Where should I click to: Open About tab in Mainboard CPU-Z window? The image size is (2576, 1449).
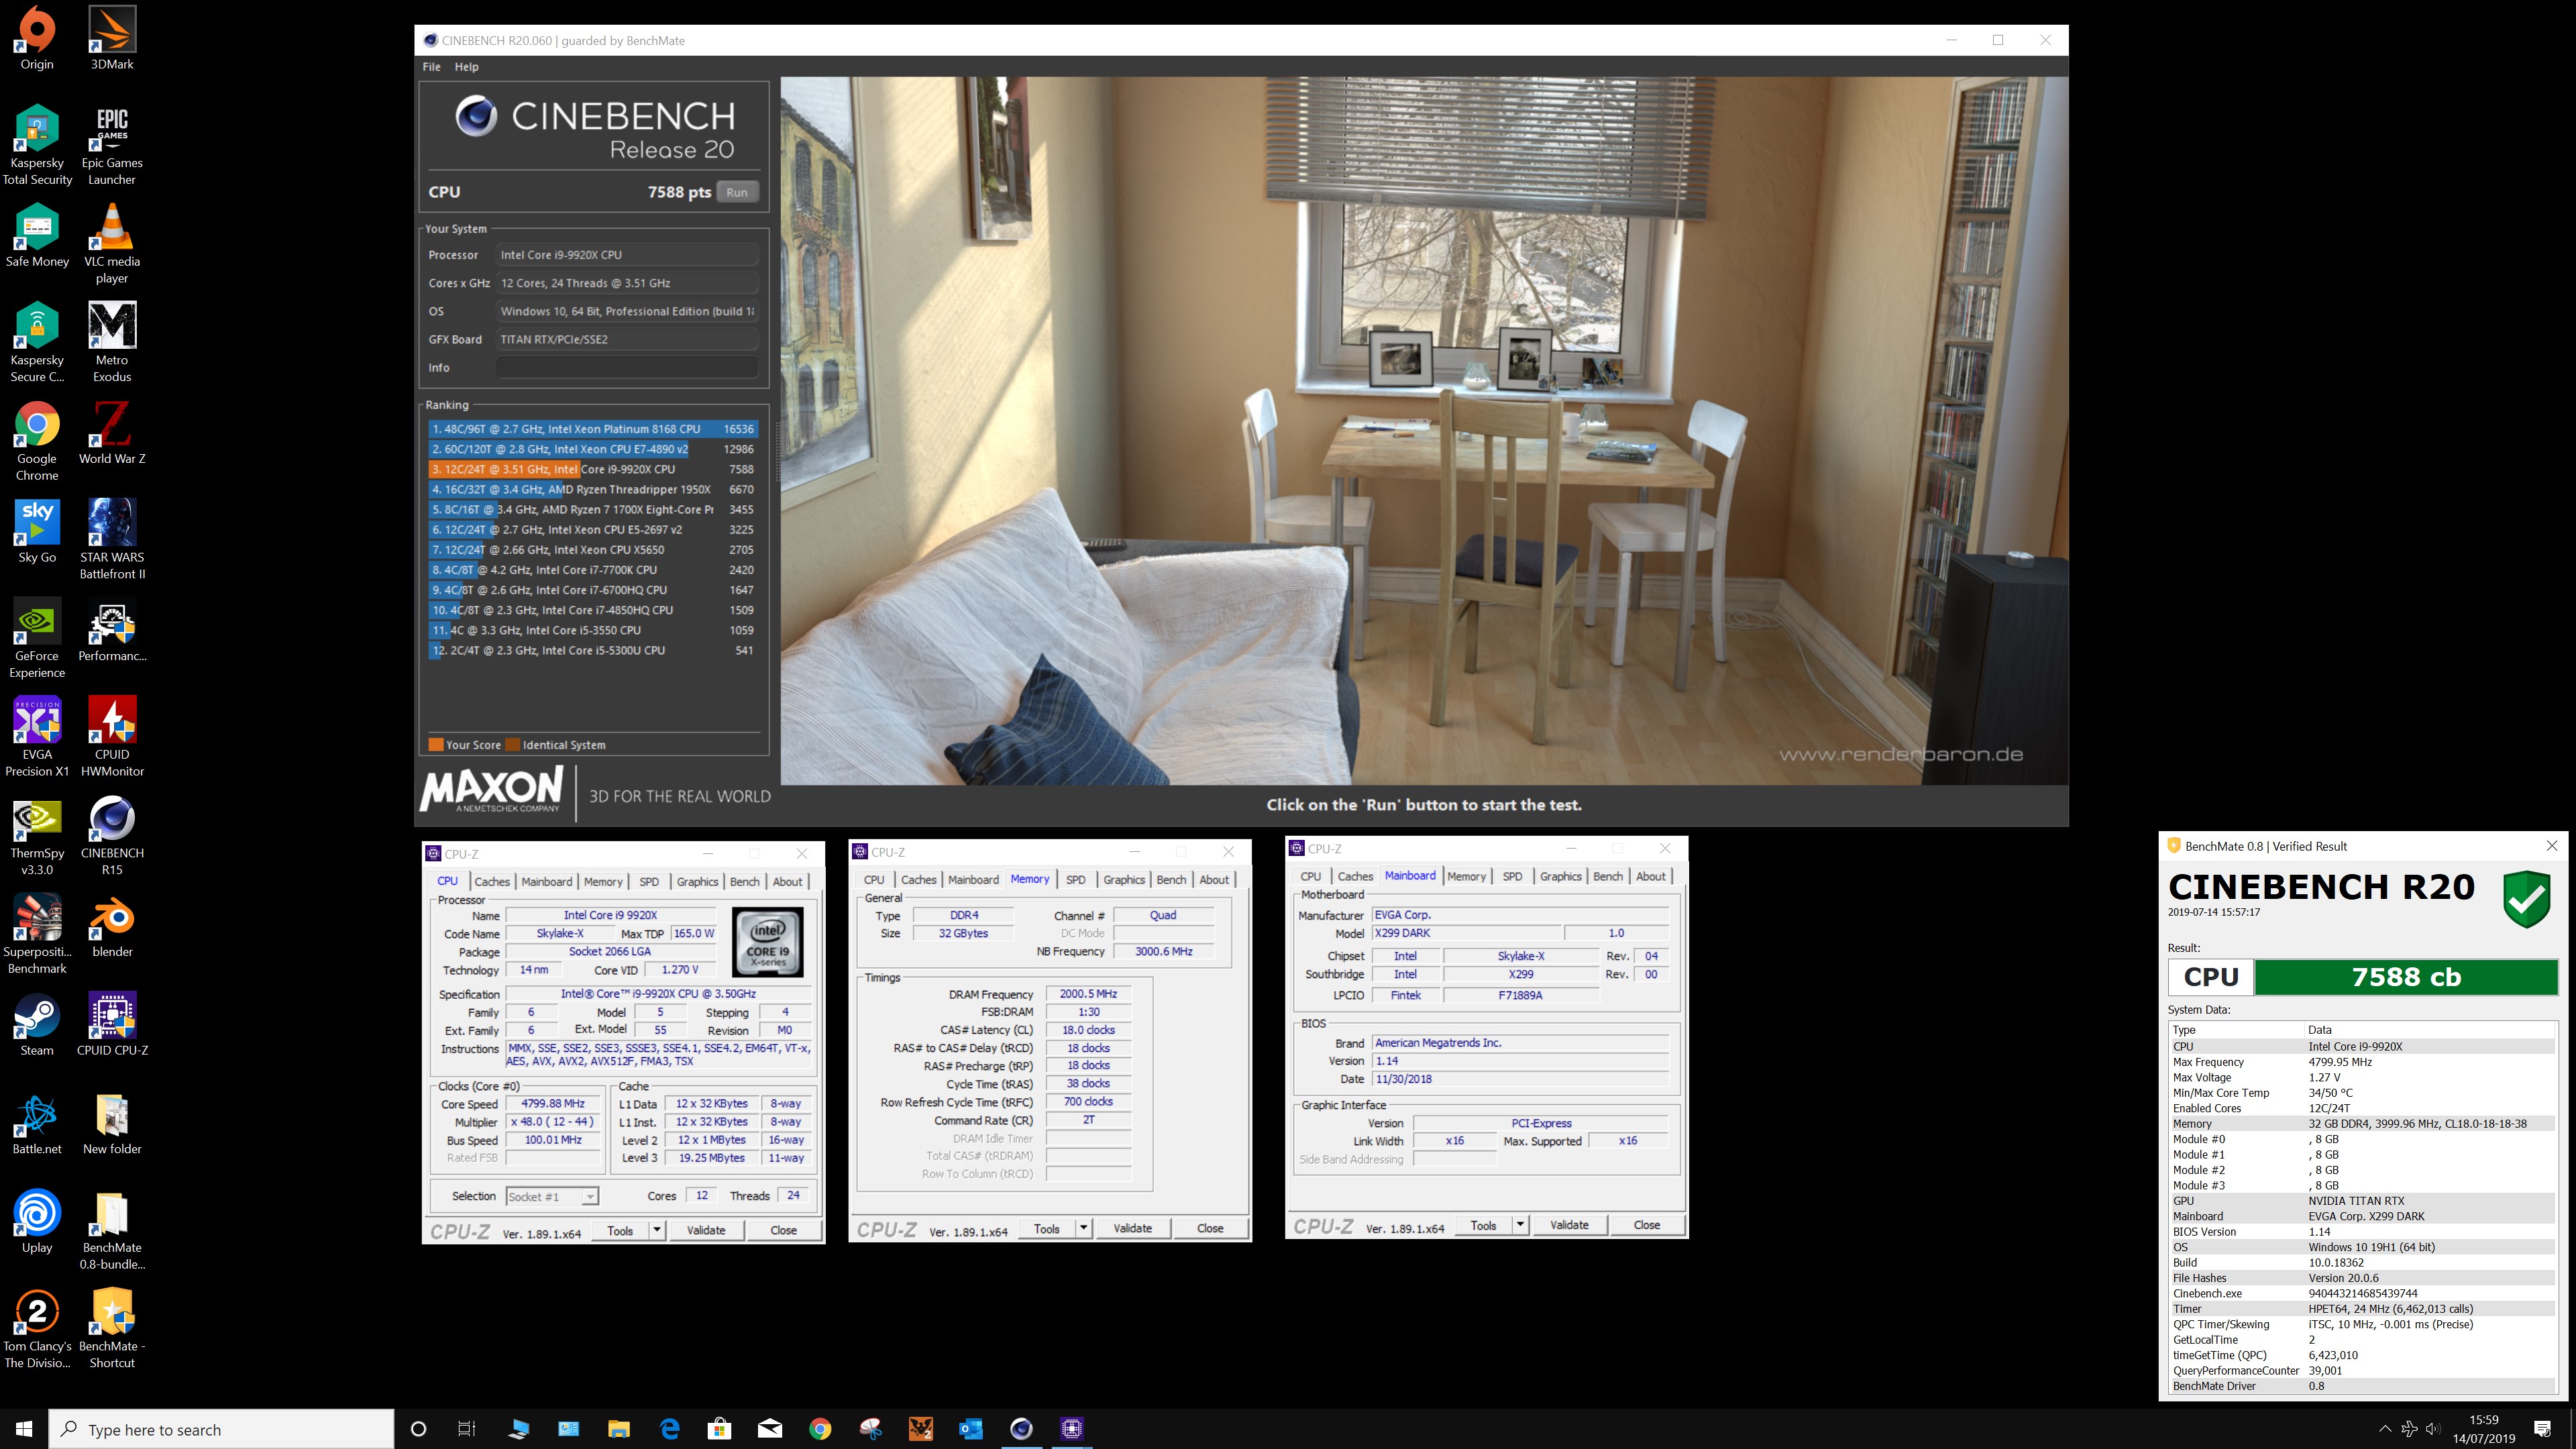[x=1651, y=876]
